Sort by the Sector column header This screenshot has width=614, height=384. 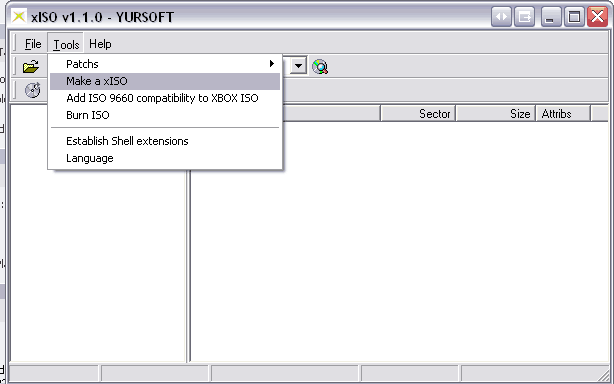(418, 114)
